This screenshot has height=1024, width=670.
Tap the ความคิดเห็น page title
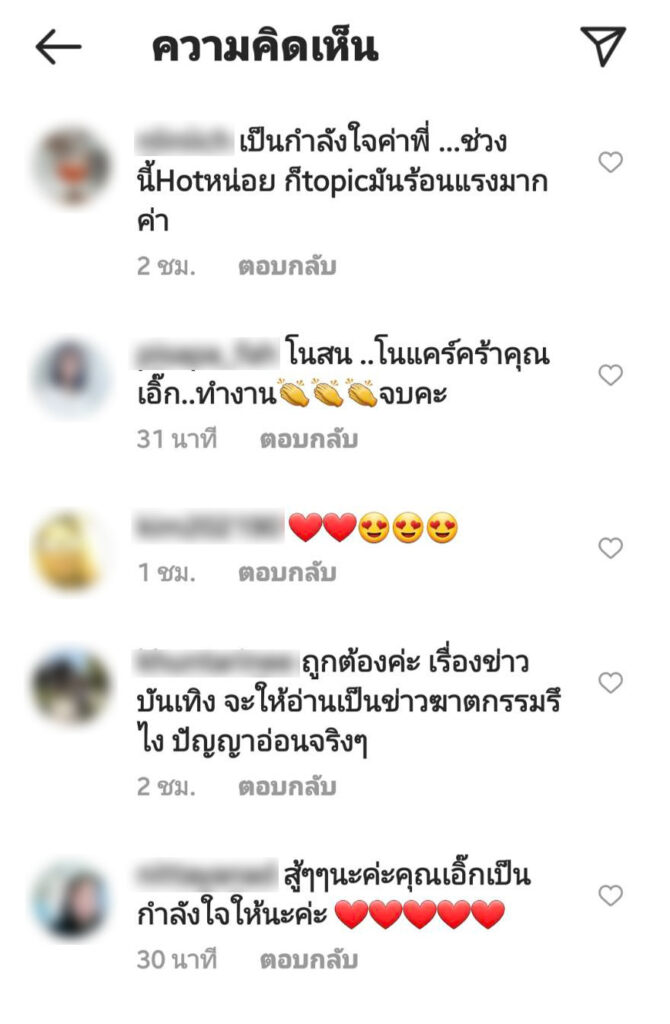(x=265, y=47)
